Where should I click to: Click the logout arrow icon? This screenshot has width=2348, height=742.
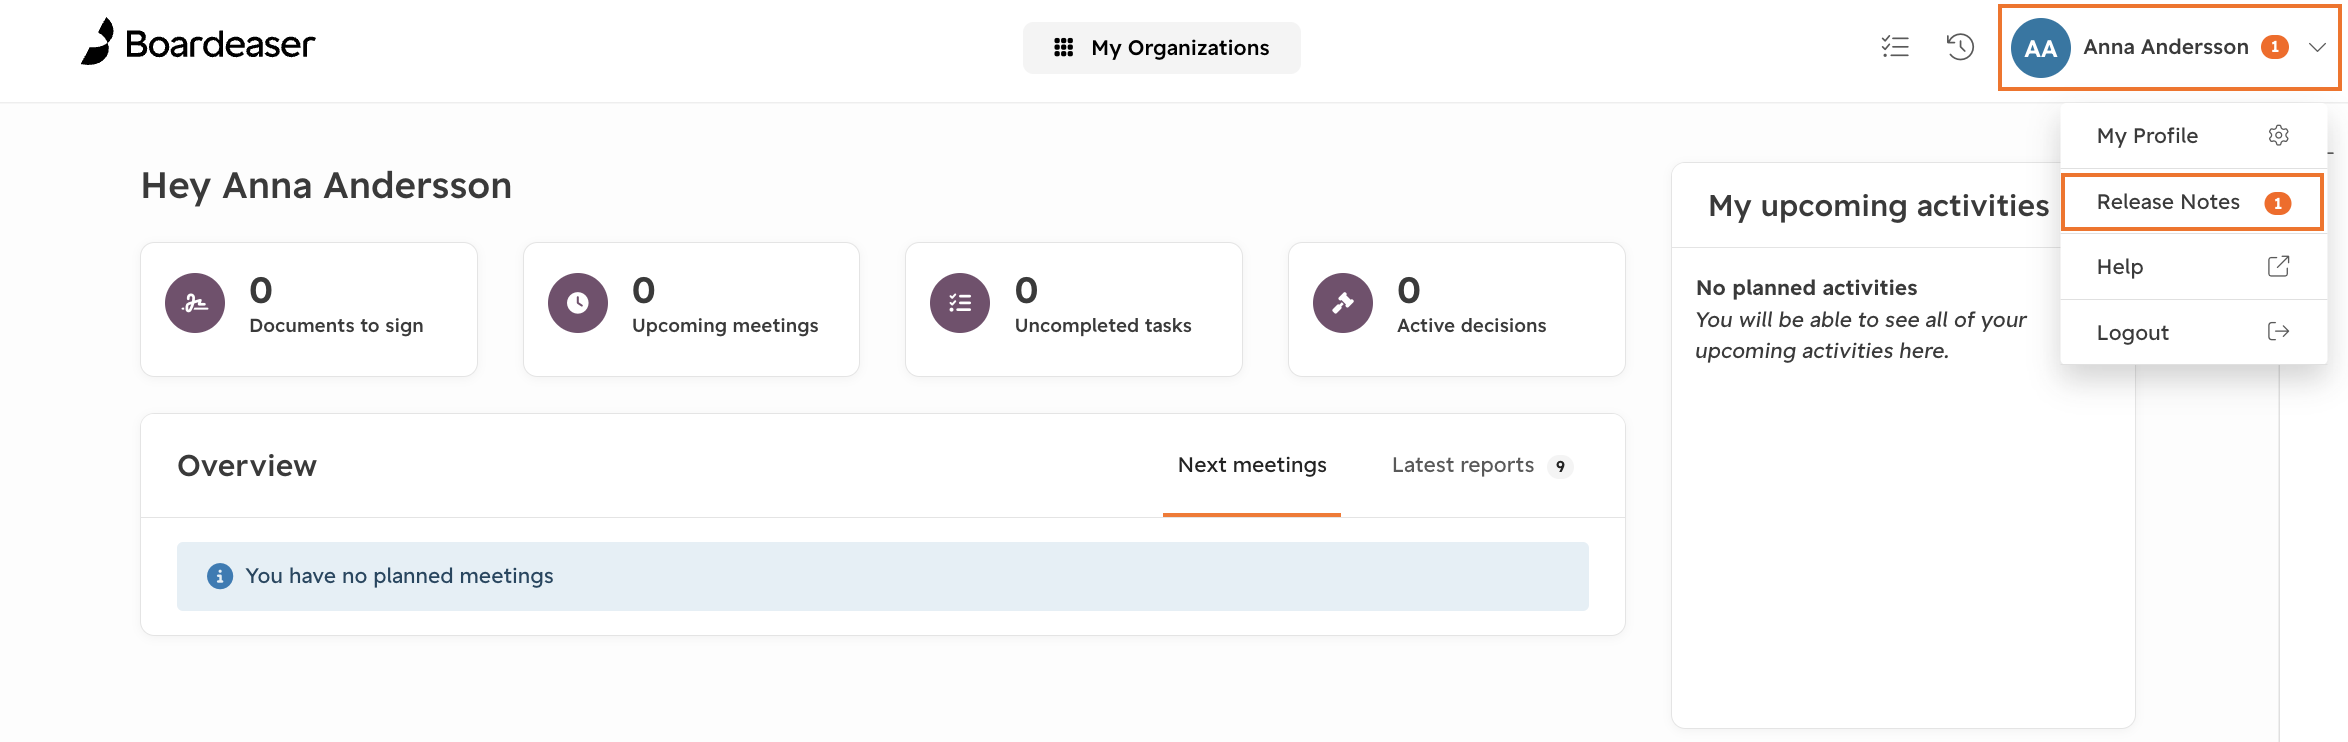[x=2279, y=332]
